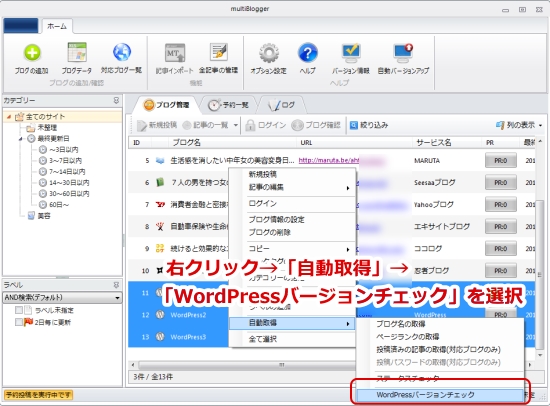This screenshot has height=406, width=550.
Task: Choose ブログの削除 menu item
Action: click(x=292, y=232)
